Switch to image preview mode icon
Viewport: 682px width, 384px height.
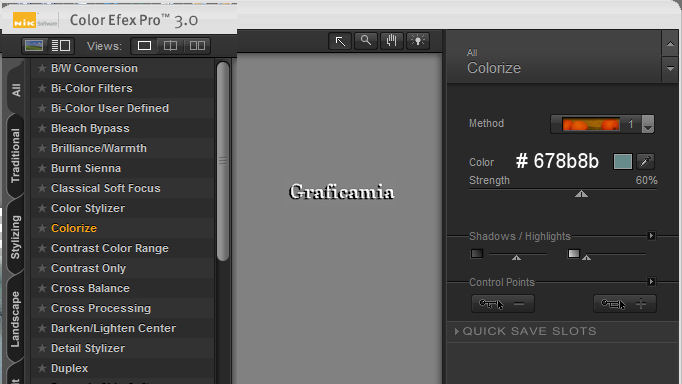(34, 45)
